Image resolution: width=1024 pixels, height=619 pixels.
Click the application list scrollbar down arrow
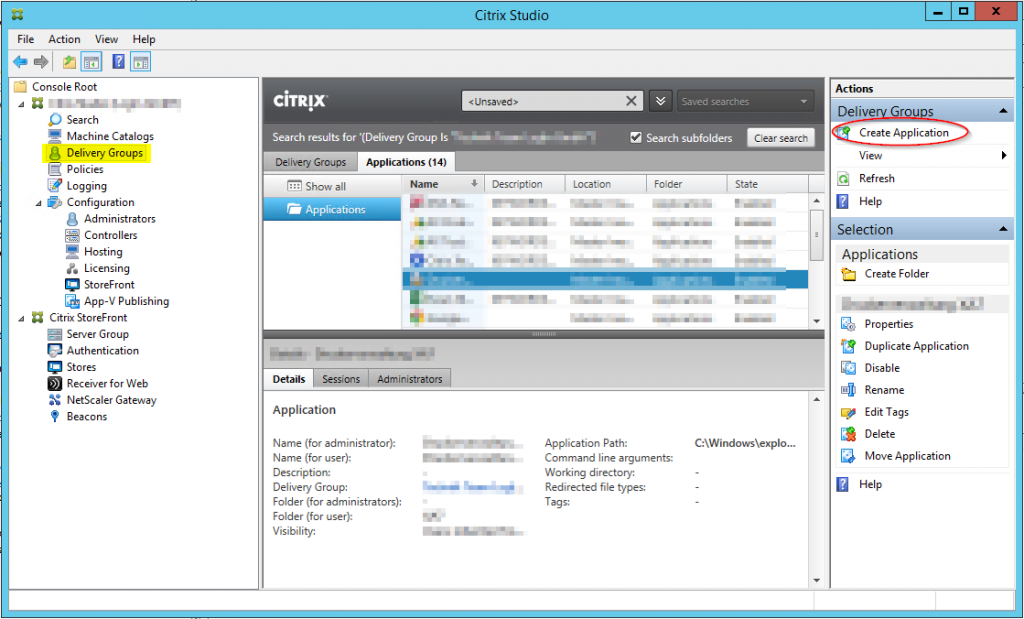coord(816,321)
